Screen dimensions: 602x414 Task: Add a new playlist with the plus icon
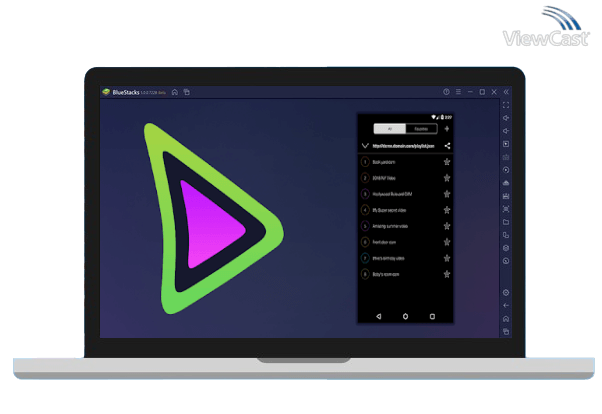click(447, 129)
